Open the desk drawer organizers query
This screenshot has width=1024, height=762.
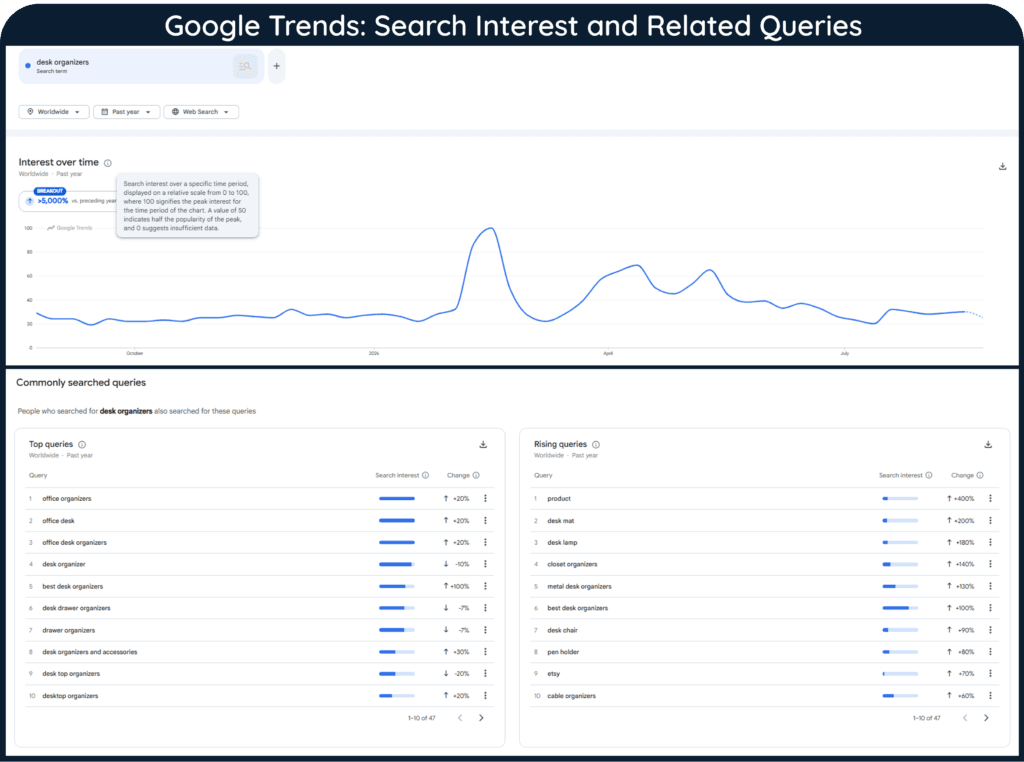pyautogui.click(x=76, y=608)
